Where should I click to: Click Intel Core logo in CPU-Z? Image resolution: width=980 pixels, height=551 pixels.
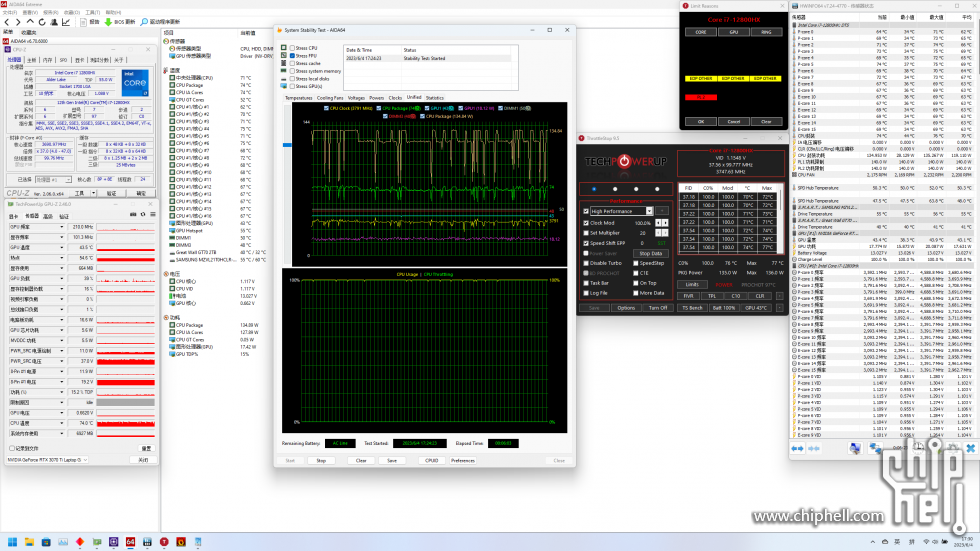135,82
